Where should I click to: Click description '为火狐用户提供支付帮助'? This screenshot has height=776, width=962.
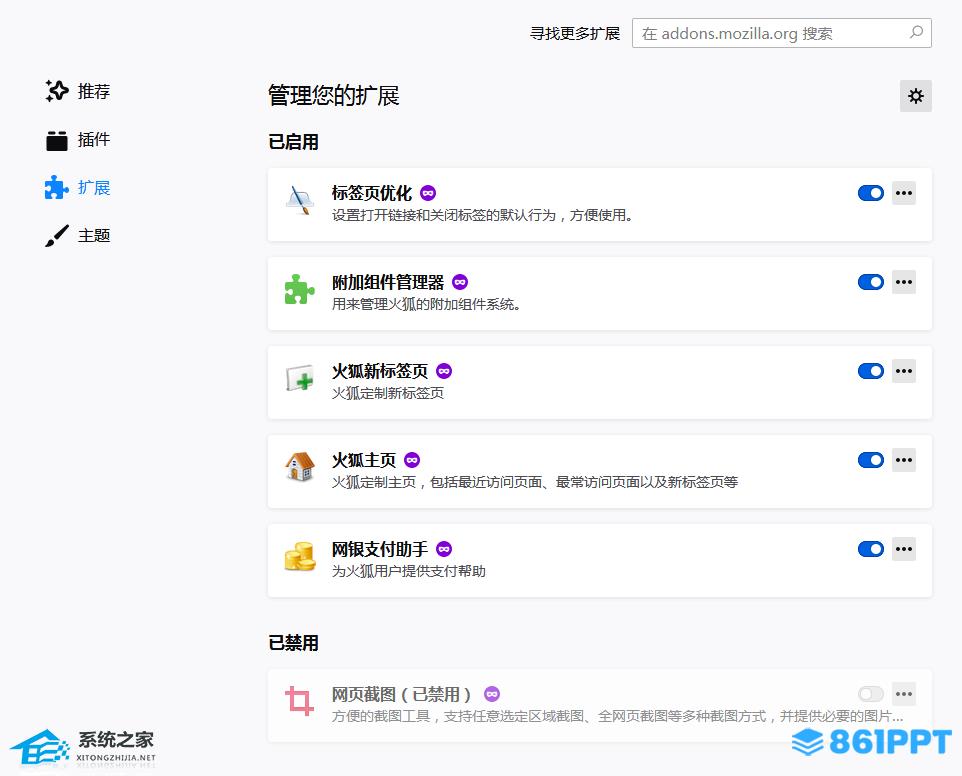[x=409, y=571]
